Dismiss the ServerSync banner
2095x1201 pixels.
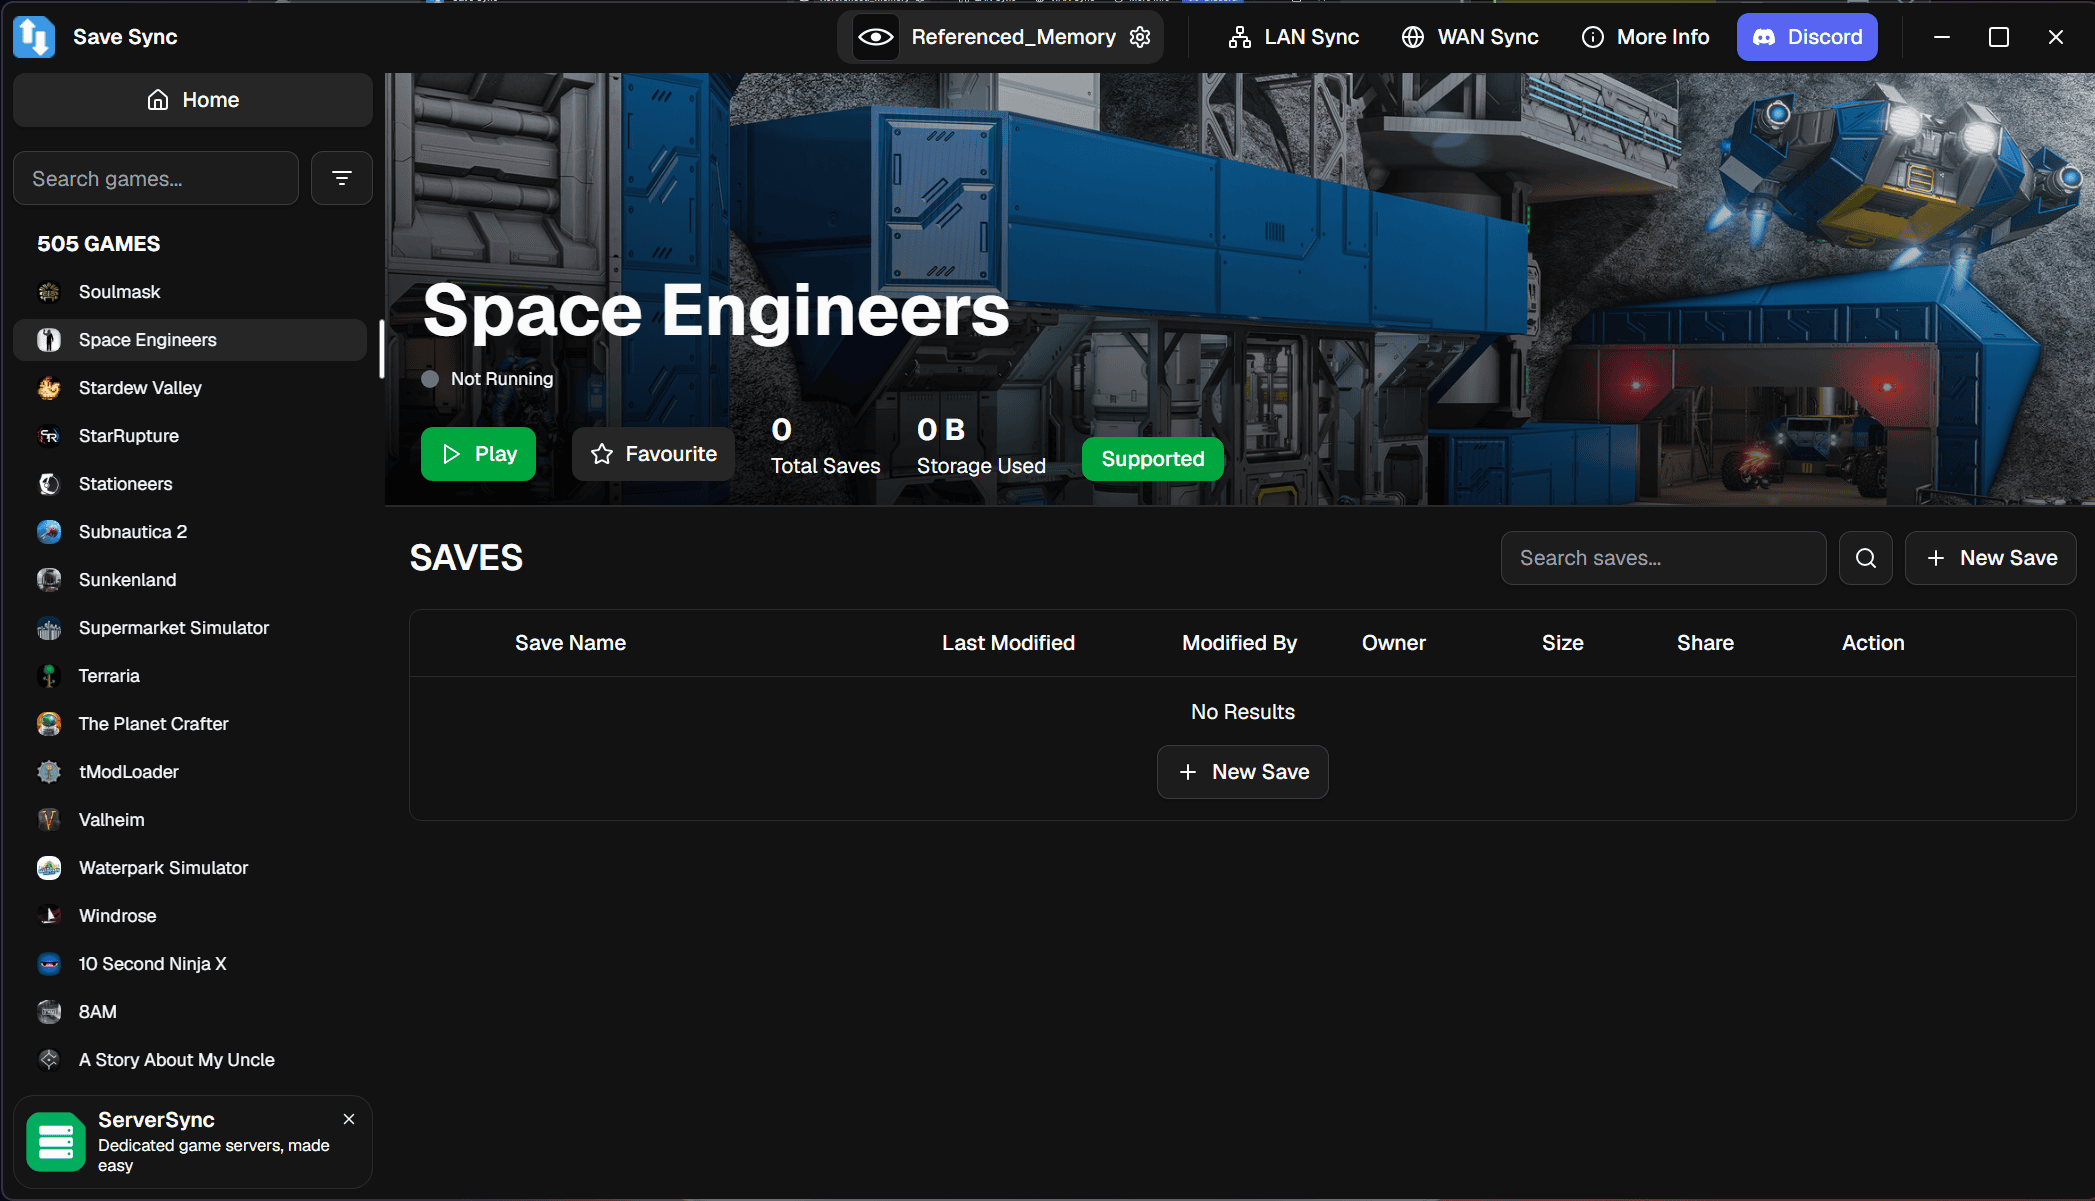[349, 1119]
